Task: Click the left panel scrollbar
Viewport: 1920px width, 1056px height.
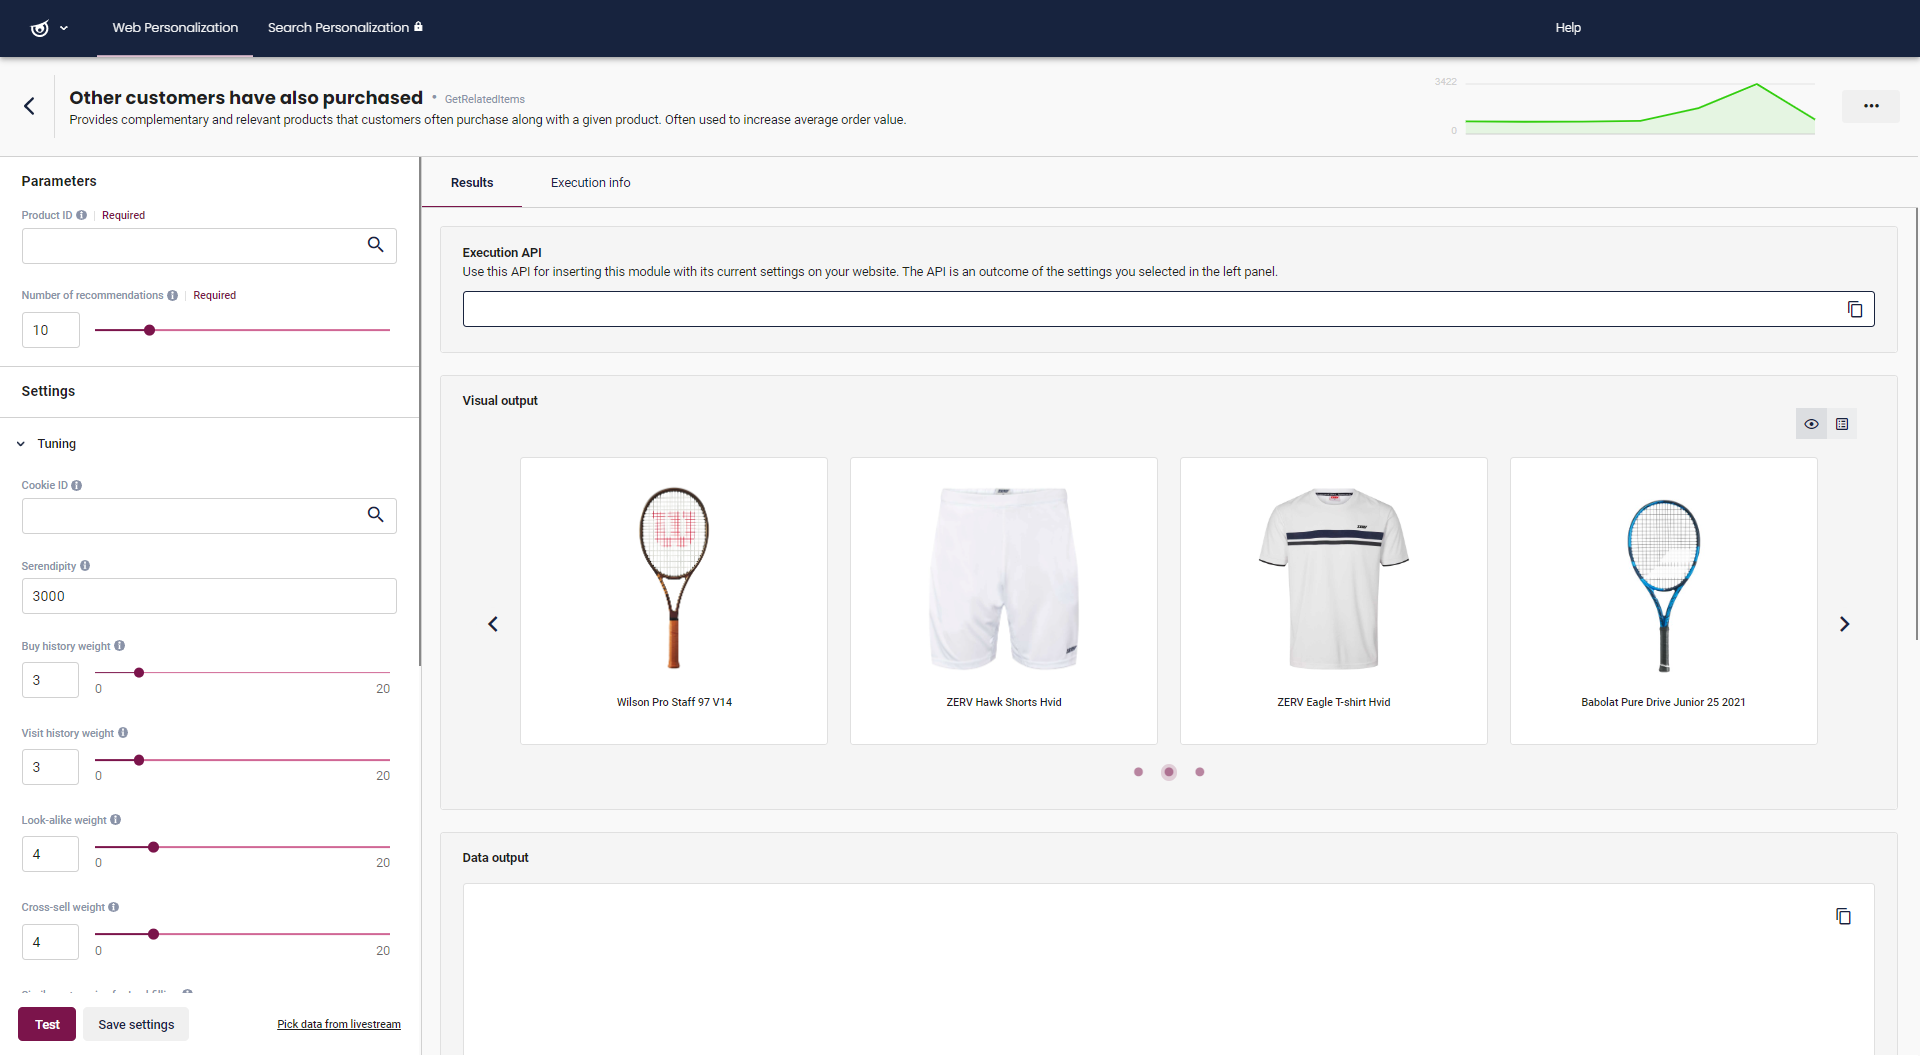Action: coord(420,410)
